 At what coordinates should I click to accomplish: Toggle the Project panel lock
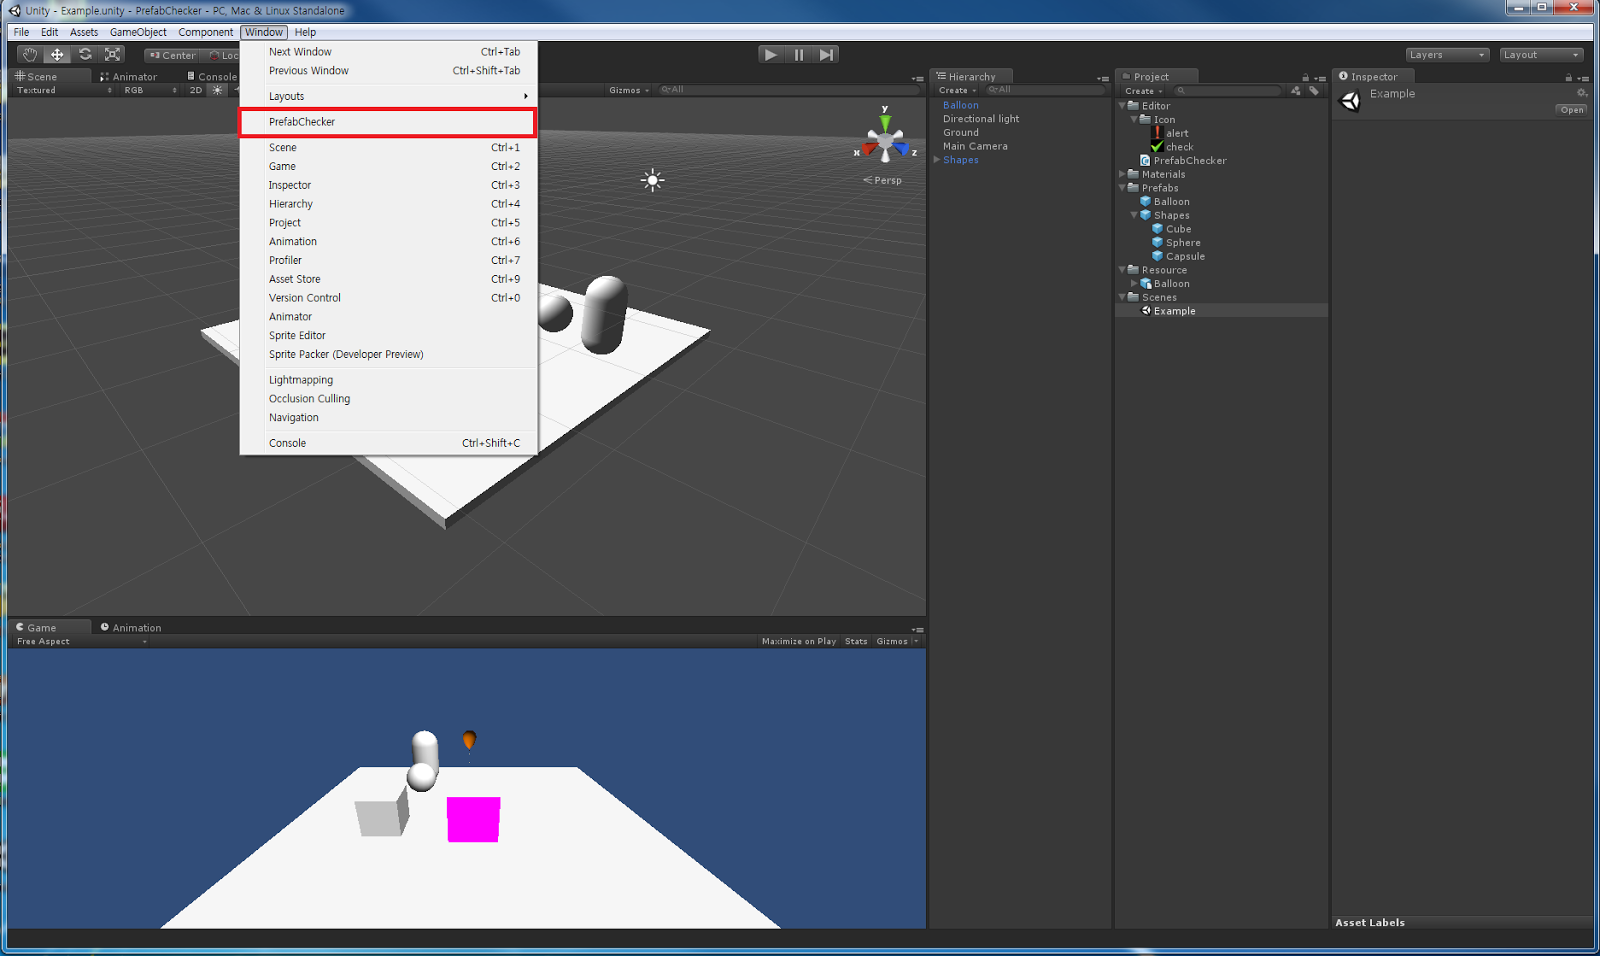pyautogui.click(x=1305, y=77)
